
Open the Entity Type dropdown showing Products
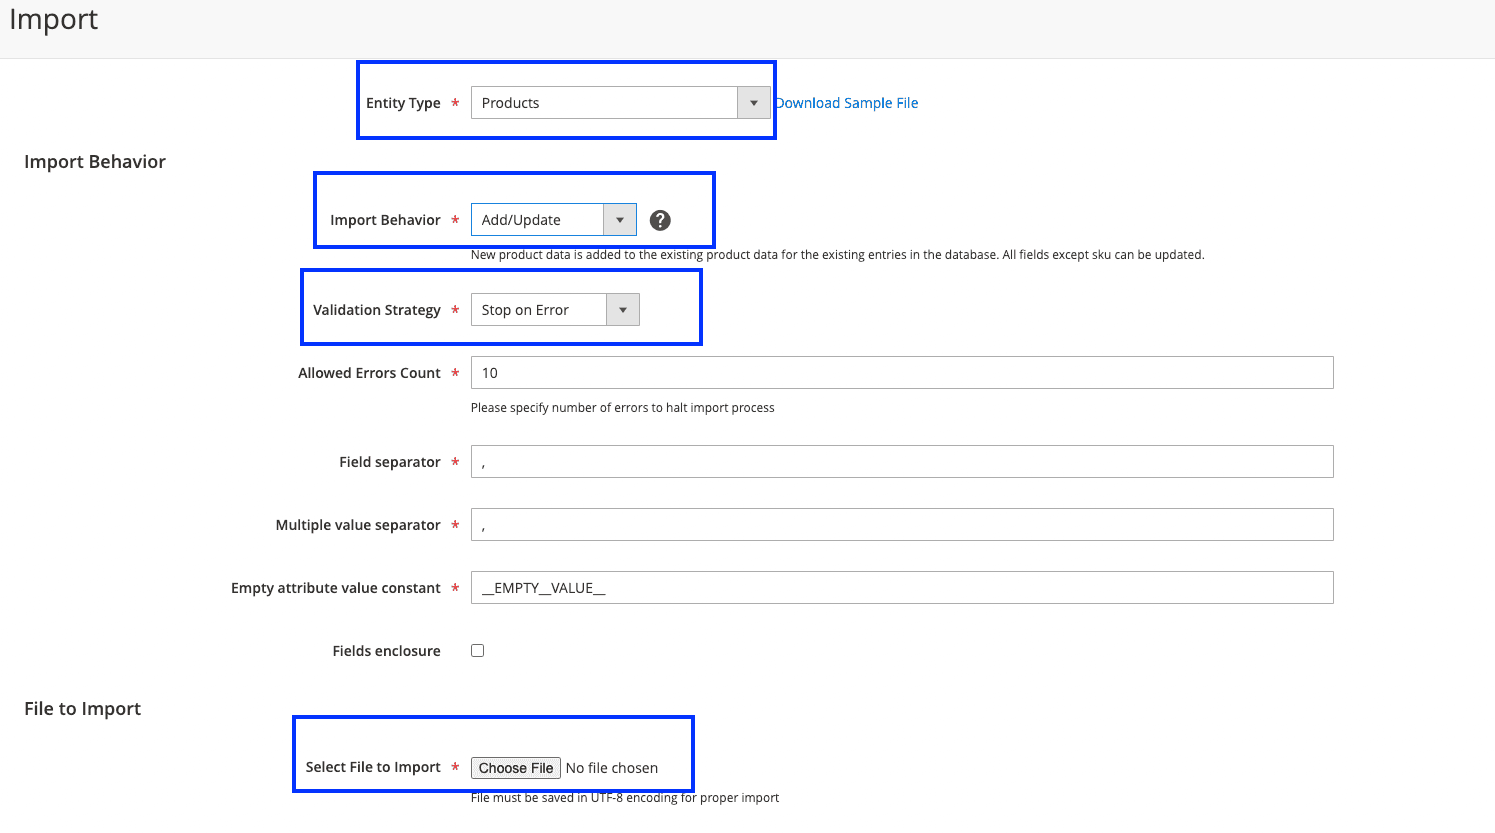coord(620,103)
